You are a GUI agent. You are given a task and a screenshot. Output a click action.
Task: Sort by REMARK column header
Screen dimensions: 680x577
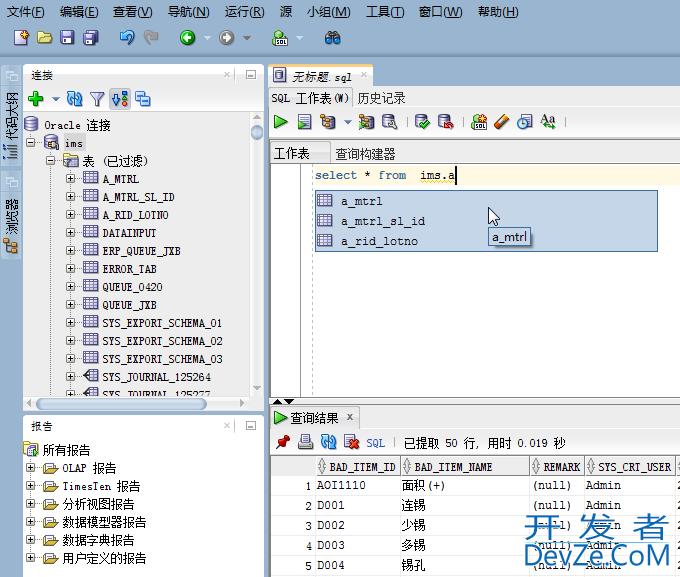[x=557, y=467]
